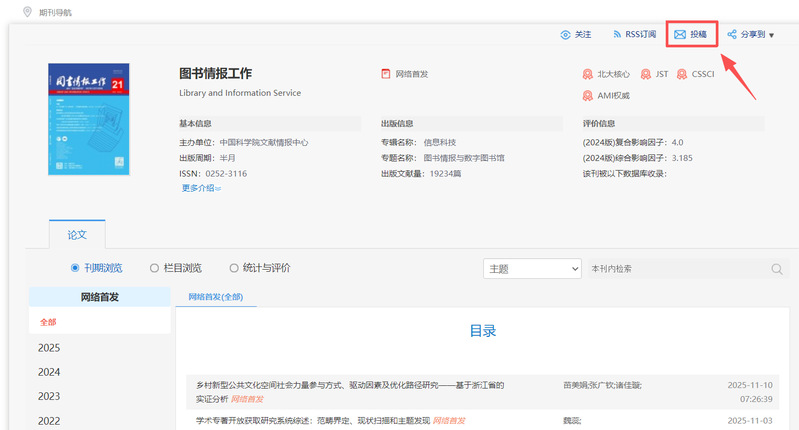Select the 刊期浏览 radio button
The width and height of the screenshot is (799, 430).
(x=75, y=268)
